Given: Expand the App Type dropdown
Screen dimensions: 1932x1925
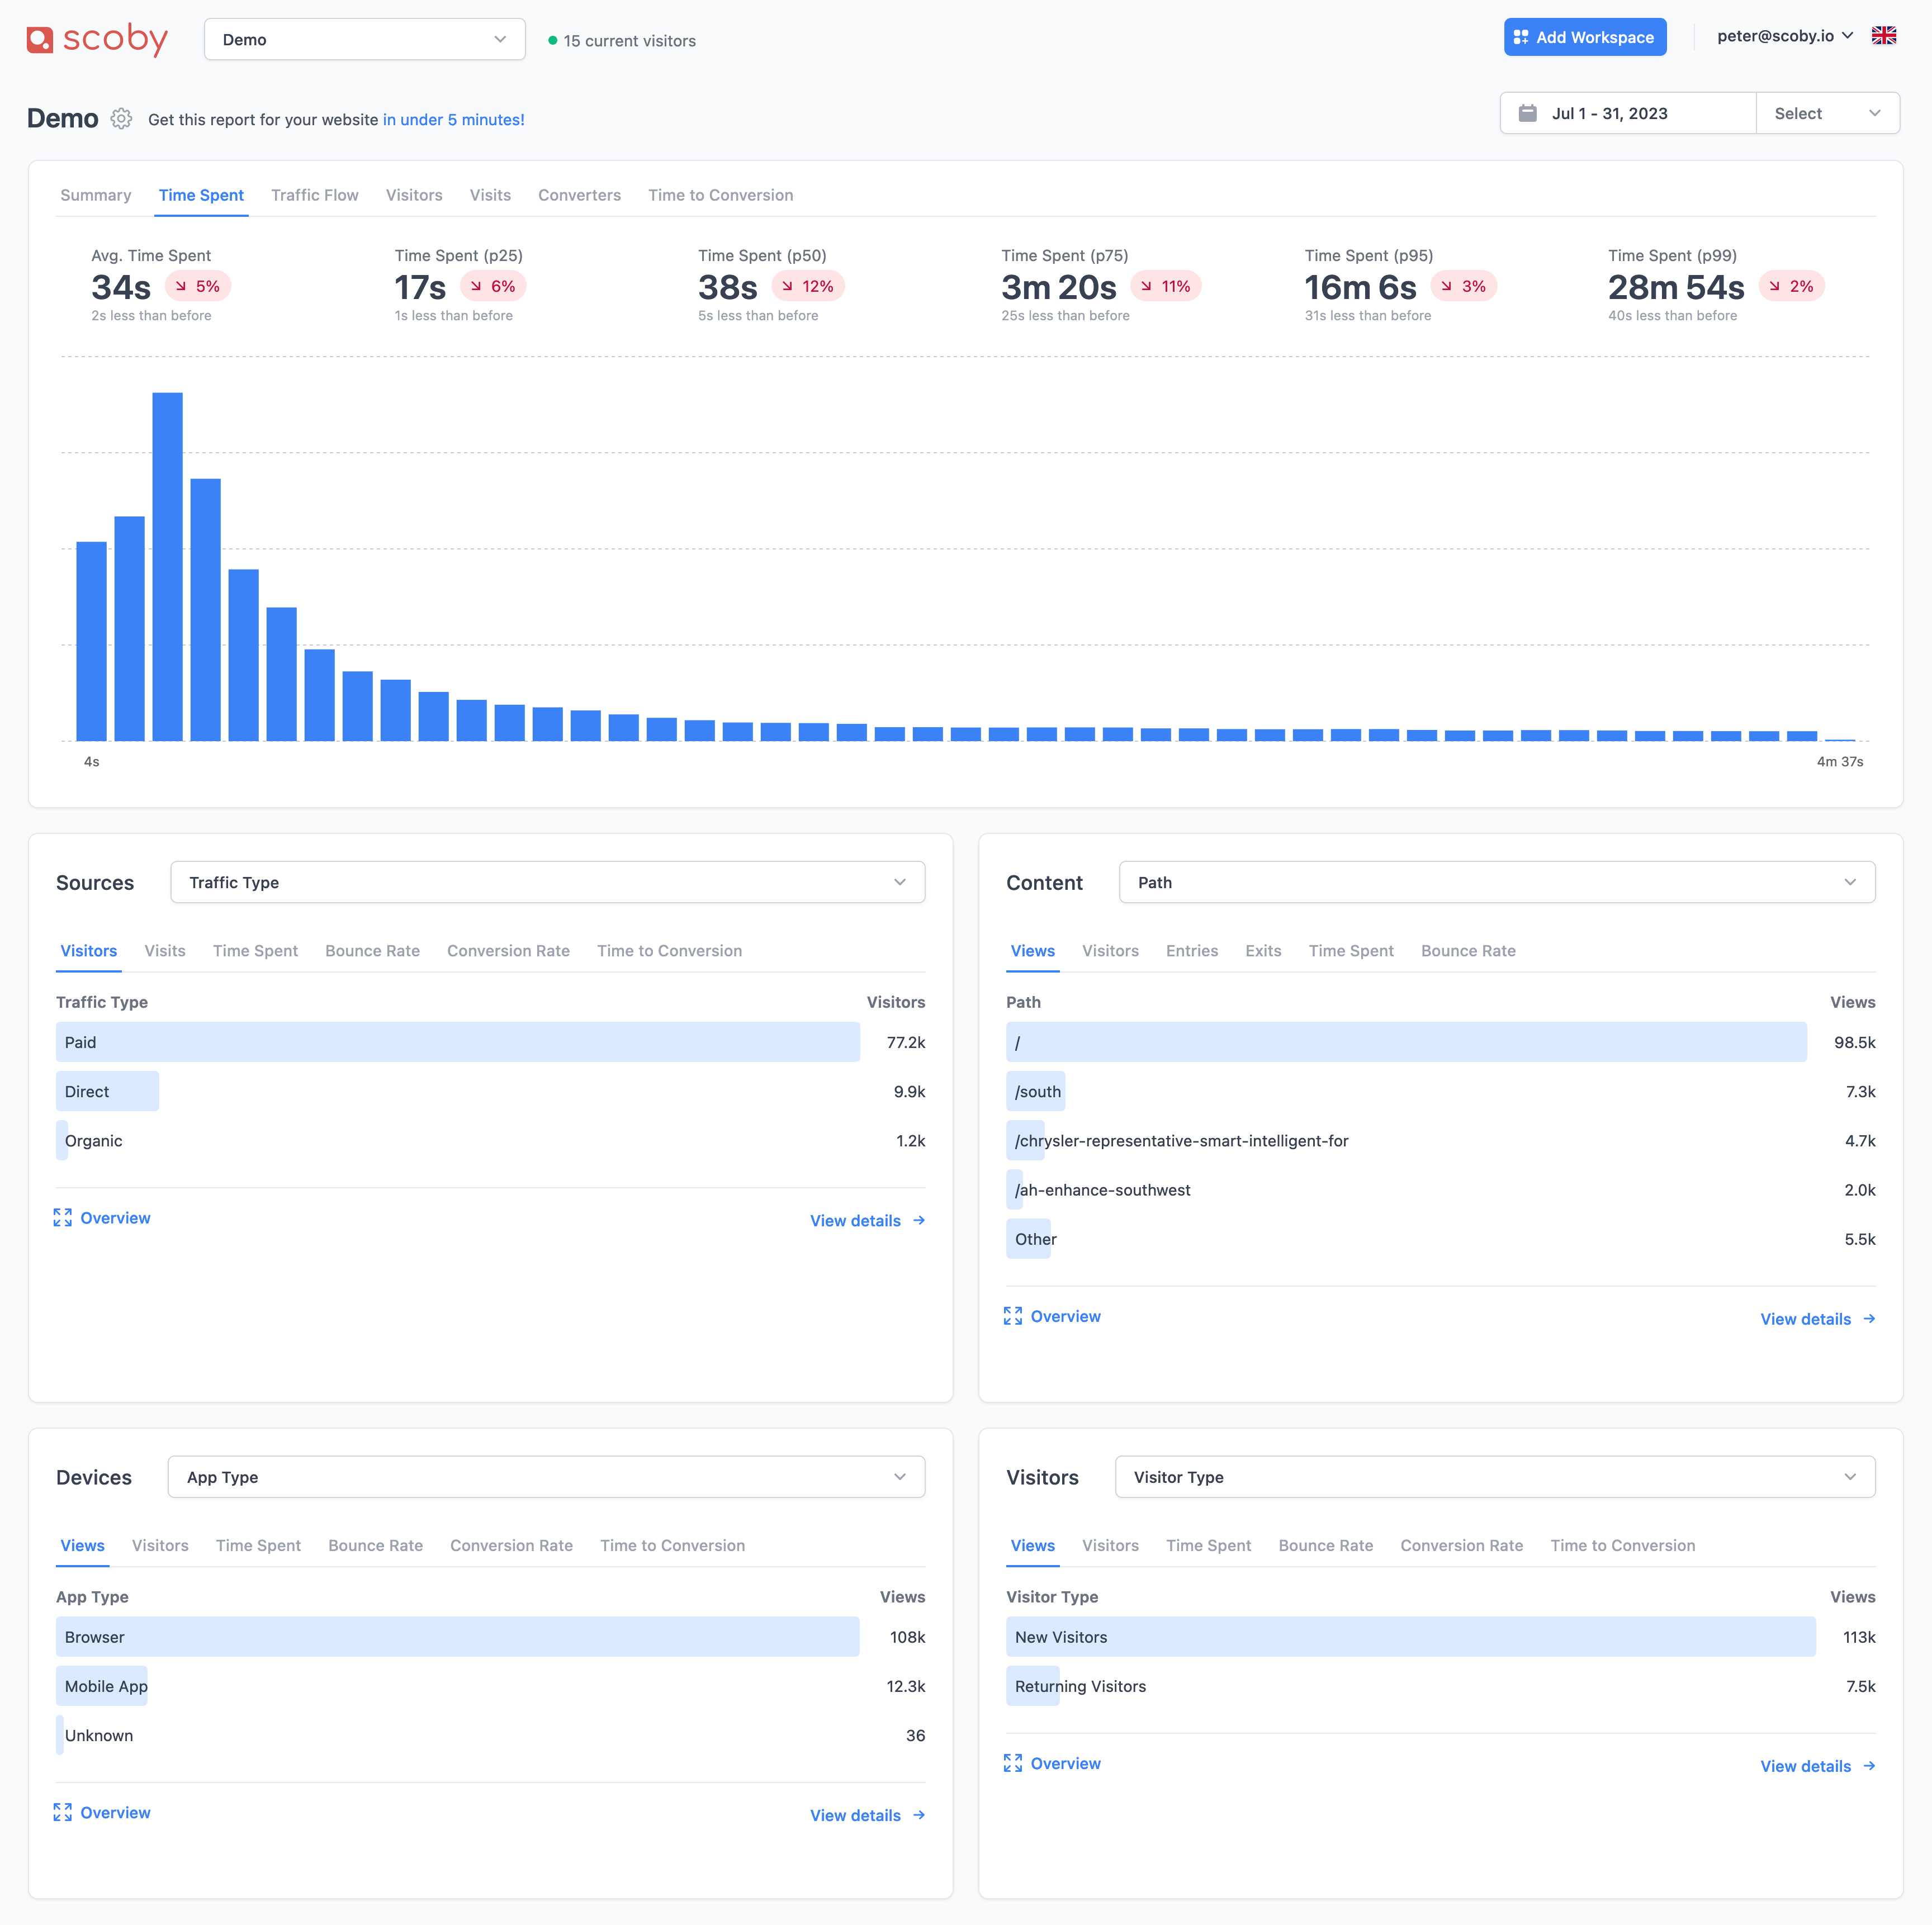Looking at the screenshot, I should (546, 1477).
